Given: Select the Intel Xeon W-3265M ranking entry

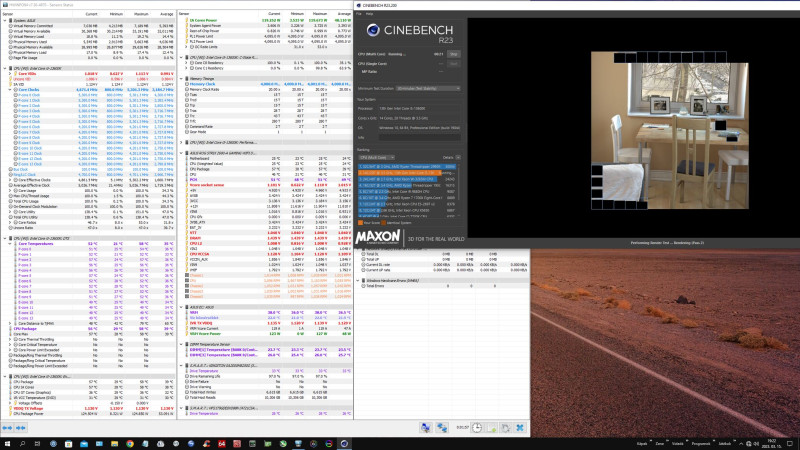Looking at the screenshot, I should point(407,179).
